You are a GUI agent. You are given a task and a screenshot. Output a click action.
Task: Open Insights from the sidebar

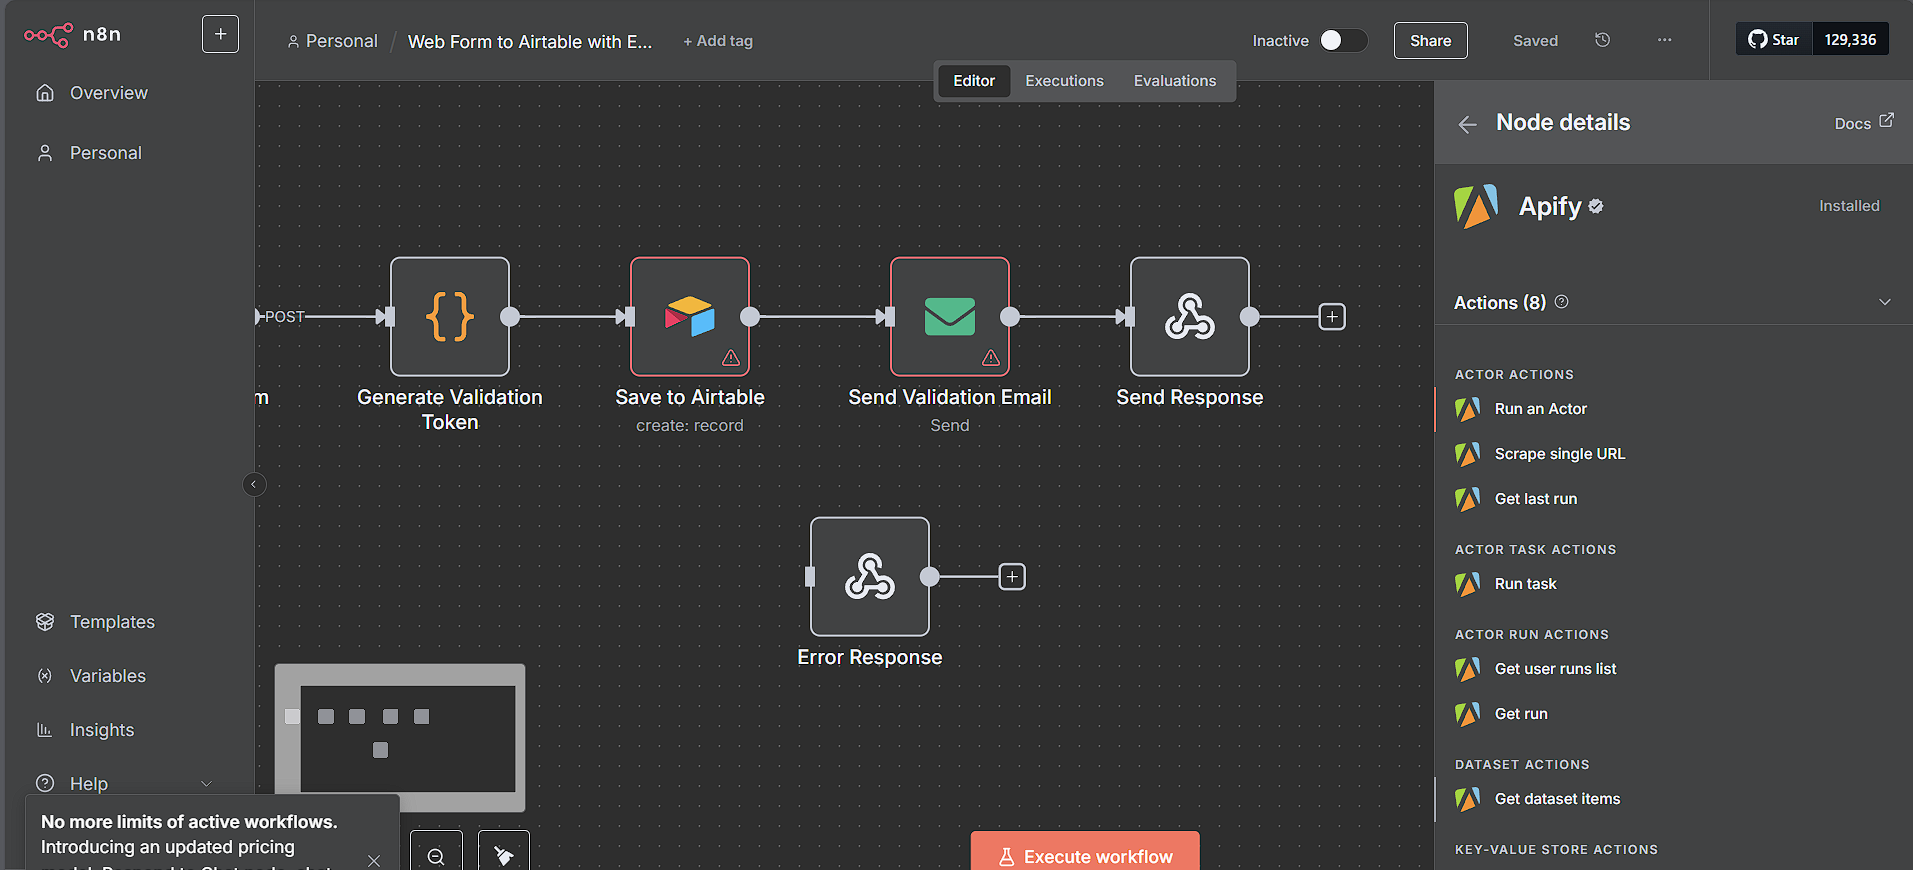click(x=101, y=730)
